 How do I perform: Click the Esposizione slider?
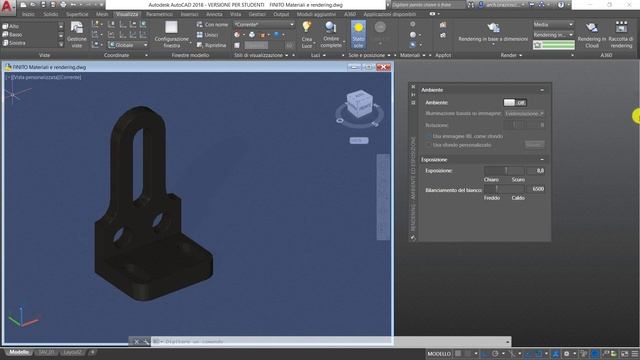tap(504, 171)
